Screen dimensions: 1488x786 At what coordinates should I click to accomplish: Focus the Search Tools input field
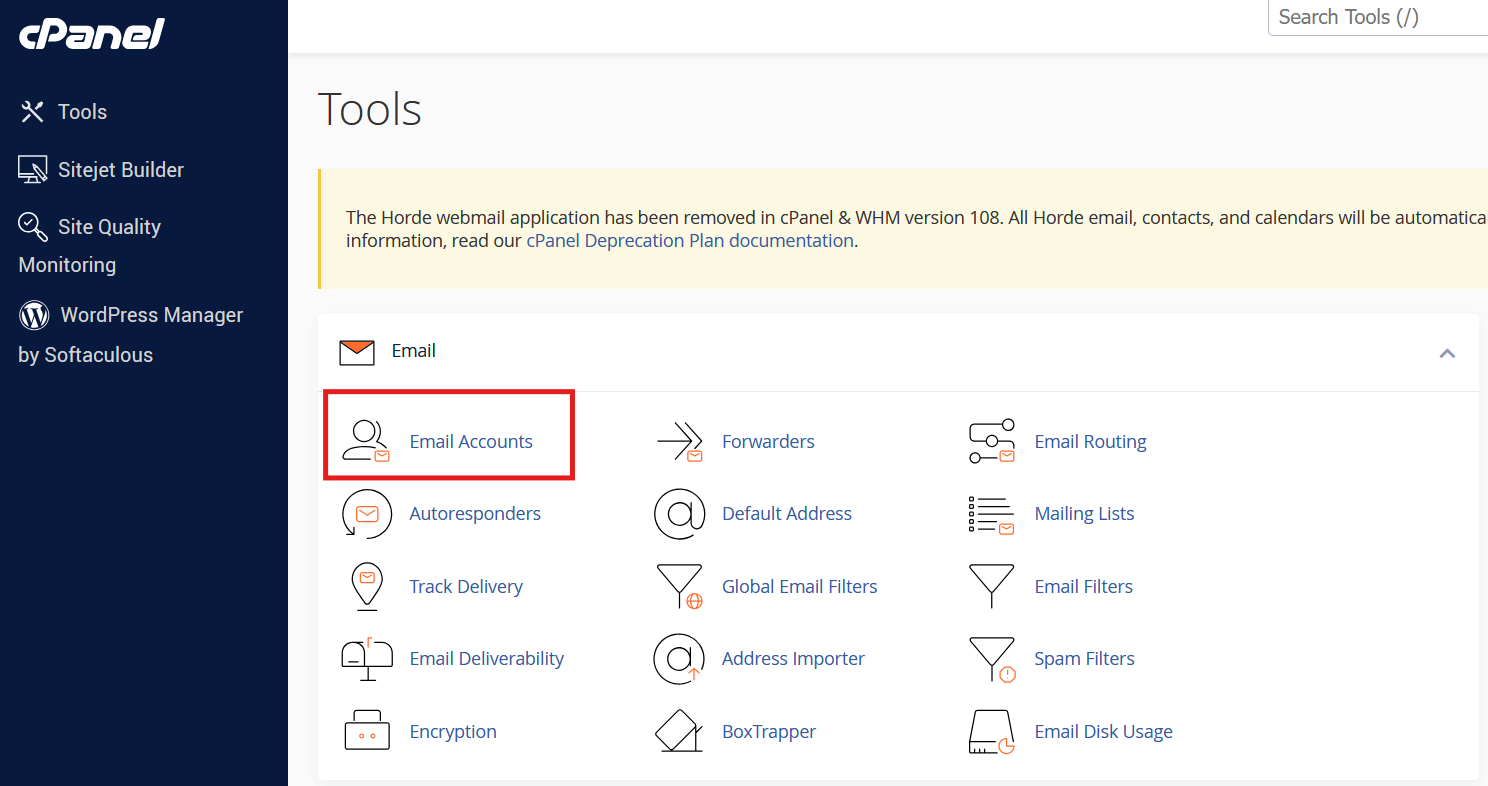[x=1378, y=18]
